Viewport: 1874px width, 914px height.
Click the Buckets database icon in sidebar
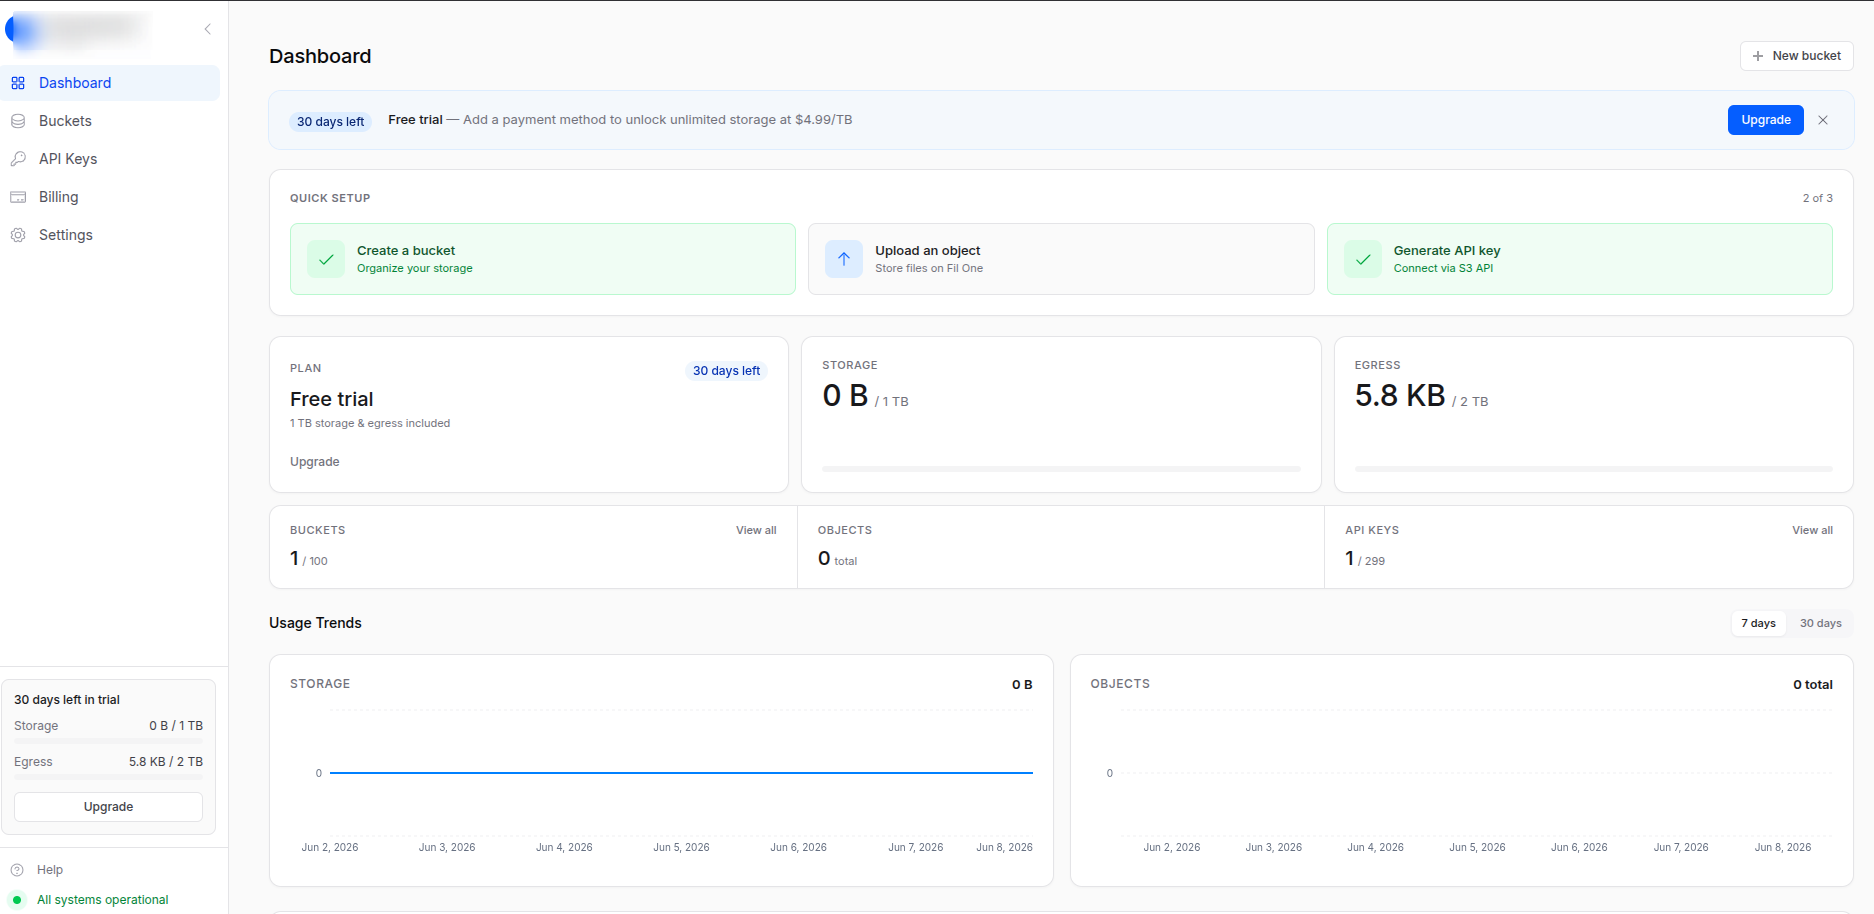(x=18, y=121)
